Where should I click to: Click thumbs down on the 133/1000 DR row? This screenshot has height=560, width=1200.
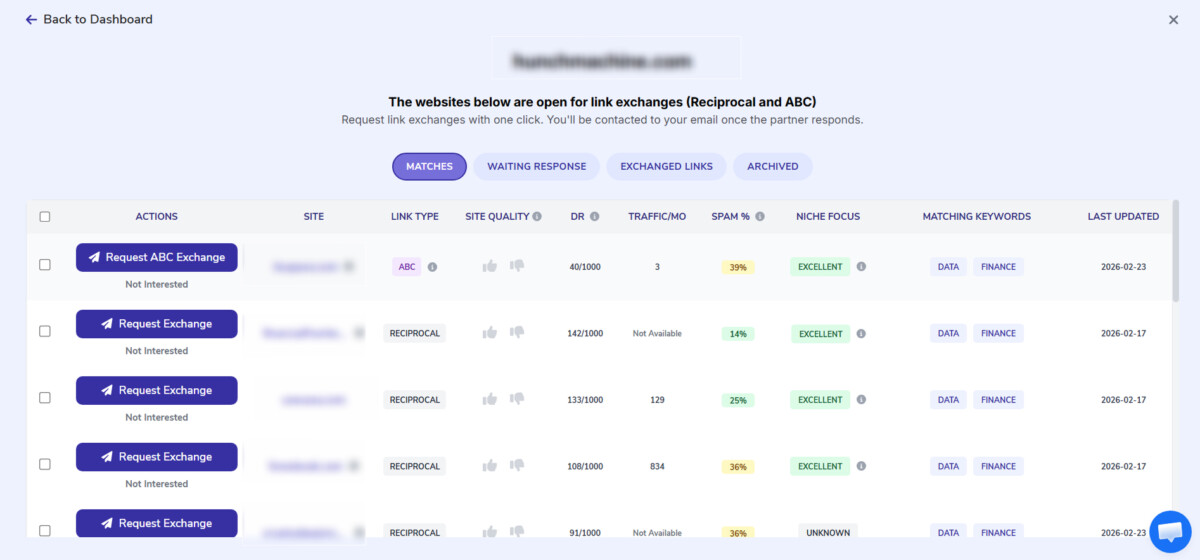pos(517,399)
